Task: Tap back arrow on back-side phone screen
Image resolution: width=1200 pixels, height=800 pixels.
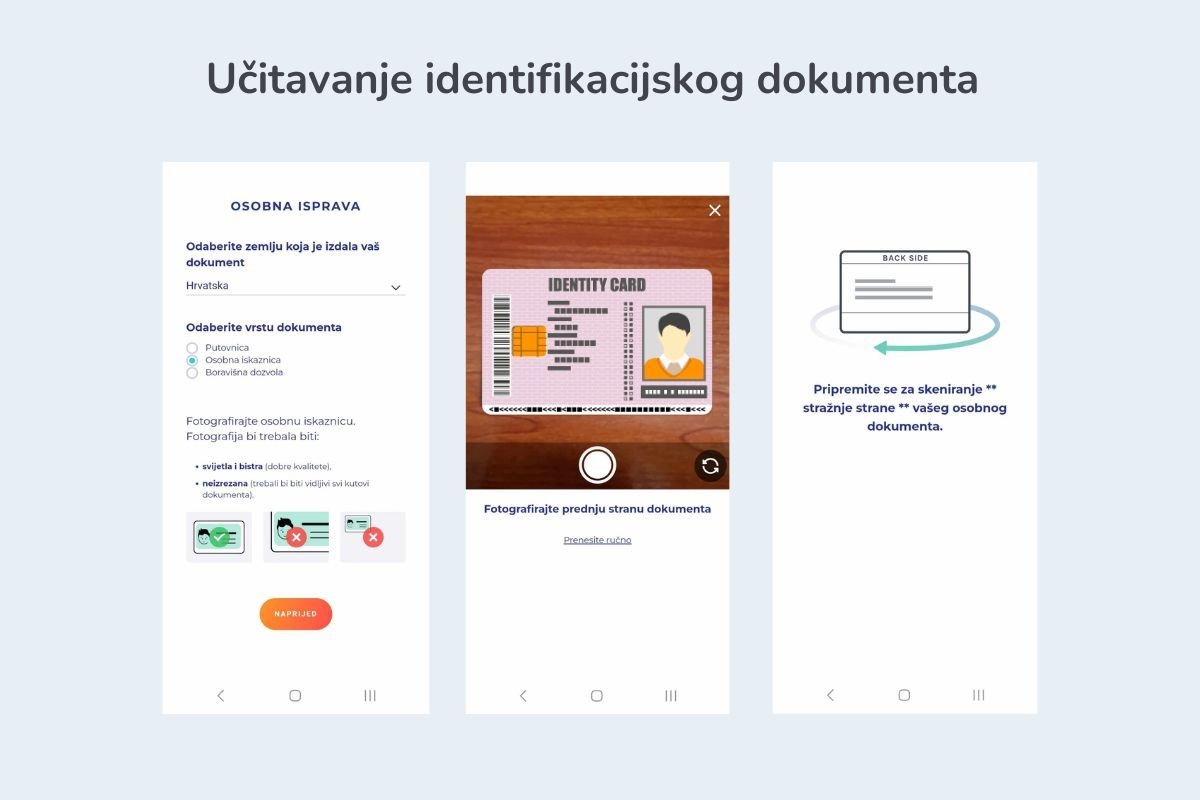Action: [x=830, y=696]
